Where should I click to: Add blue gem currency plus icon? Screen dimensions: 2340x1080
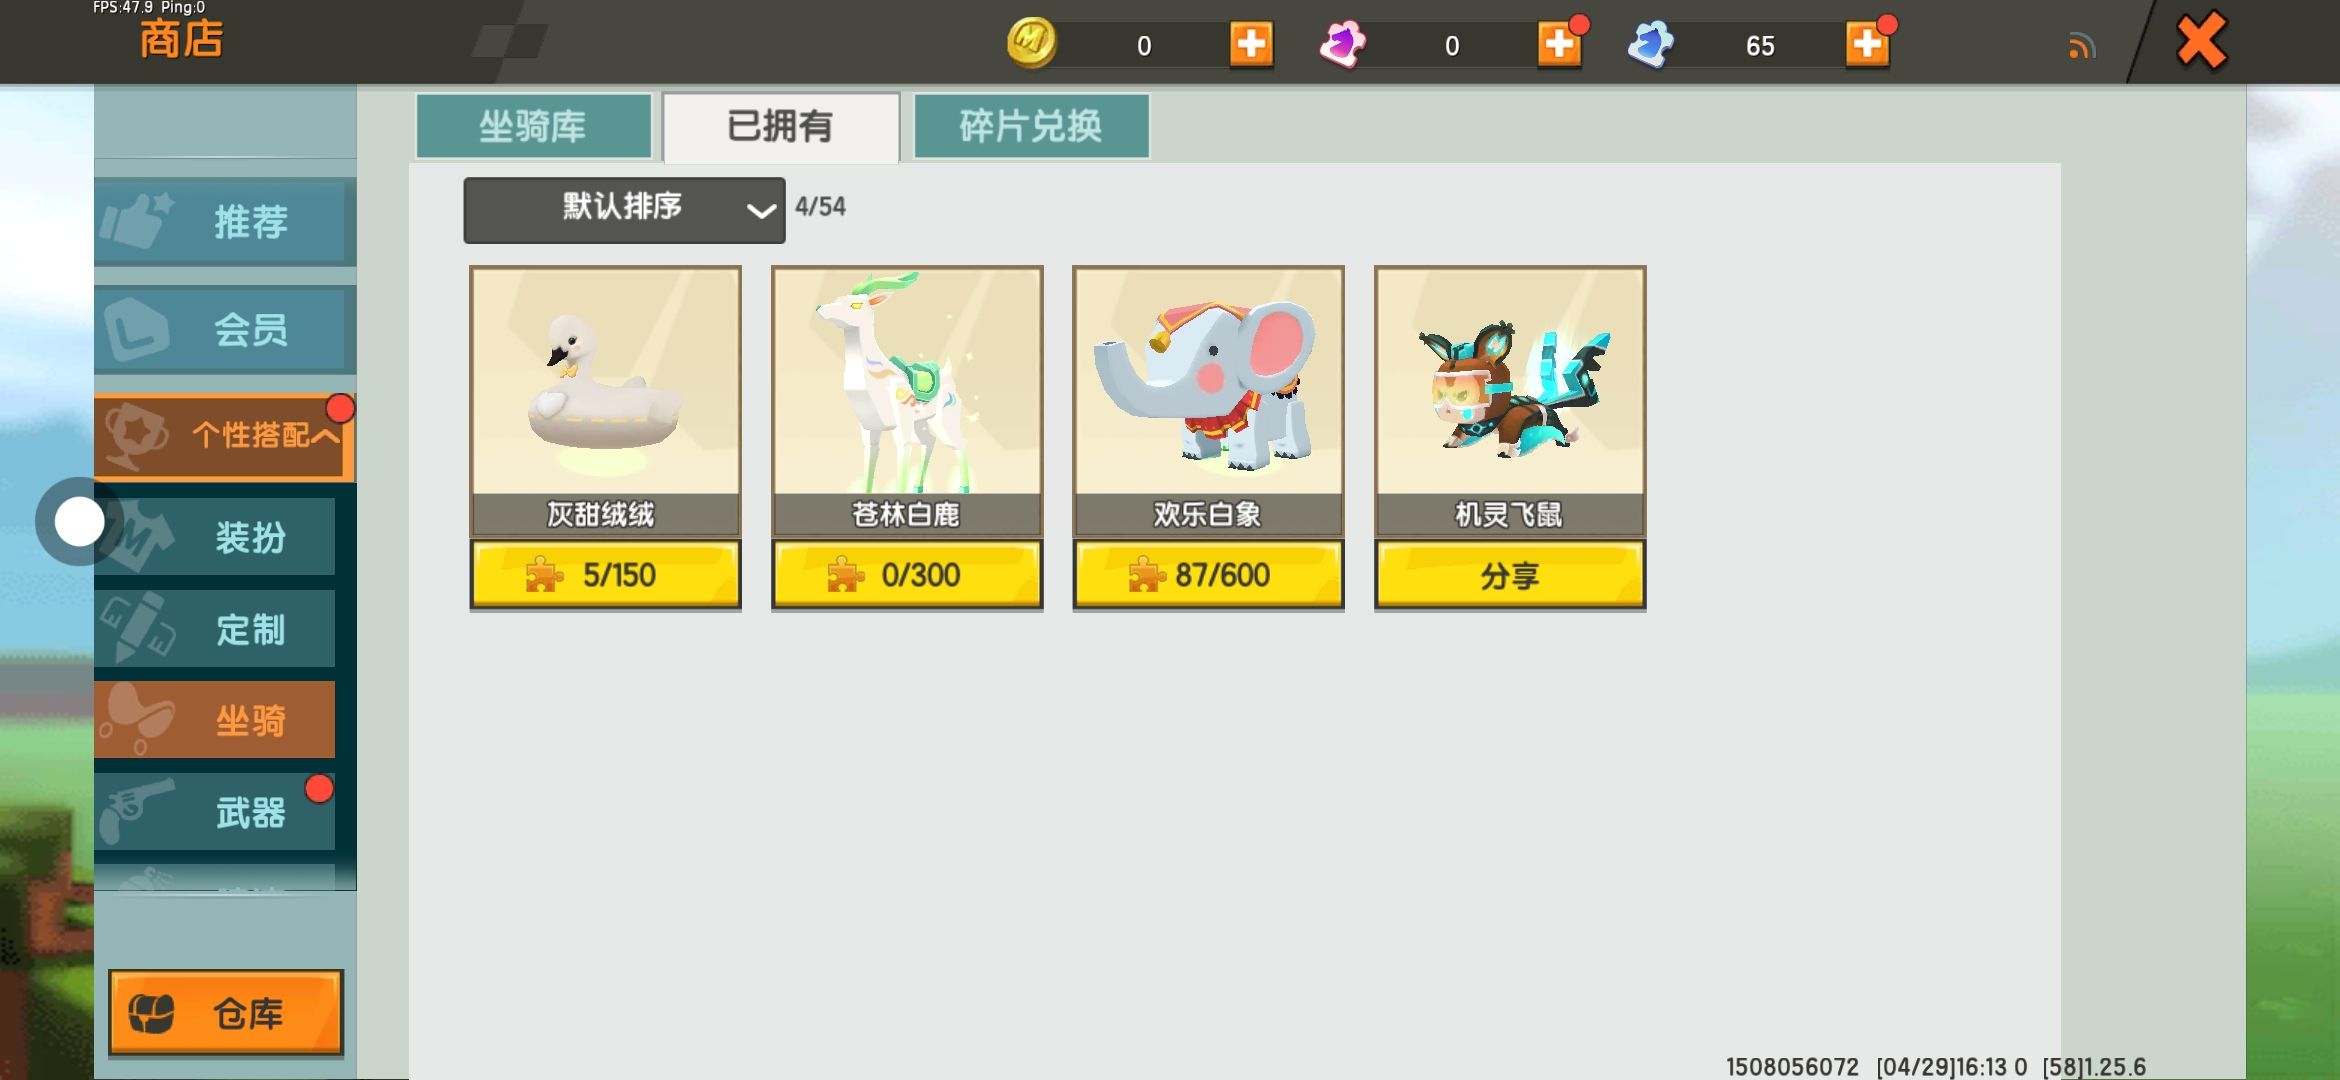point(1867,45)
